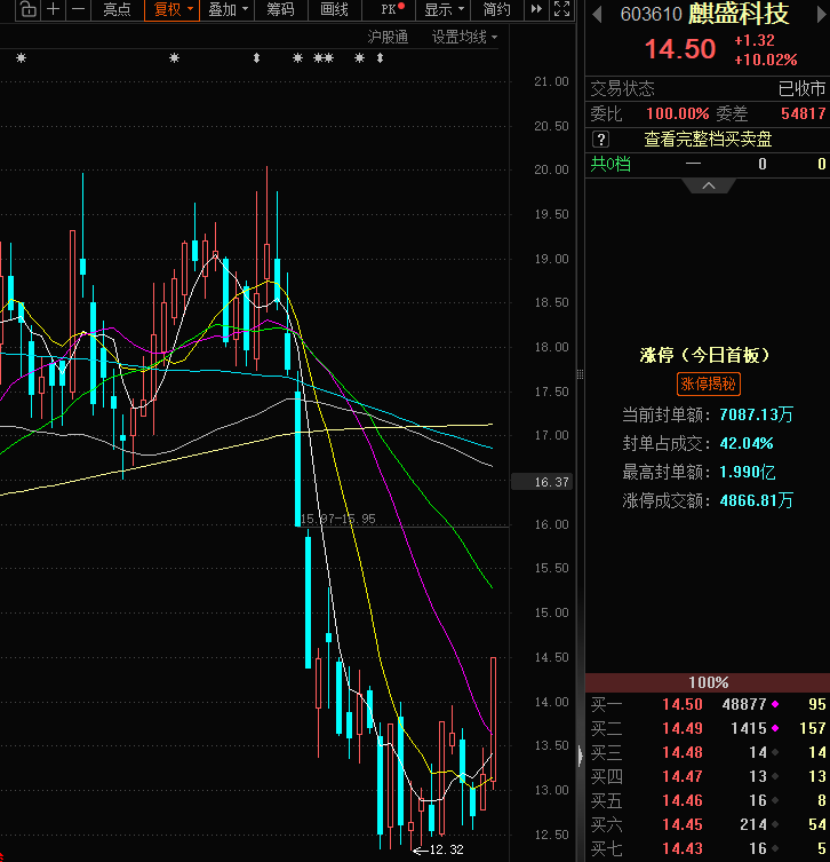Open the 复权 adjustment dropdown
The width and height of the screenshot is (830, 862).
(x=172, y=9)
